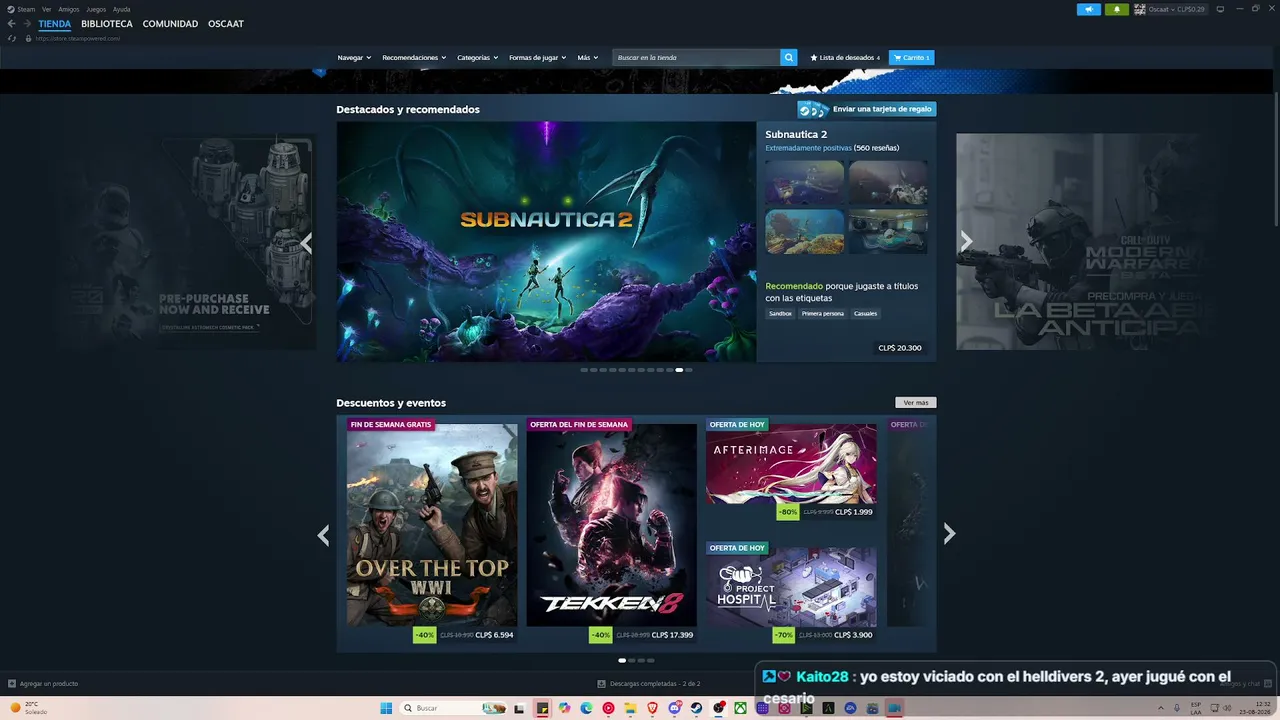Click the store URL address text
The image size is (1280, 720).
coord(78,38)
